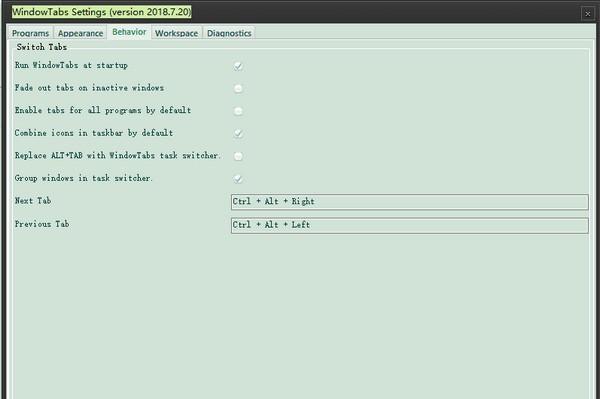
Task: Uncheck Run WindowTabs at startup
Action: coord(238,66)
